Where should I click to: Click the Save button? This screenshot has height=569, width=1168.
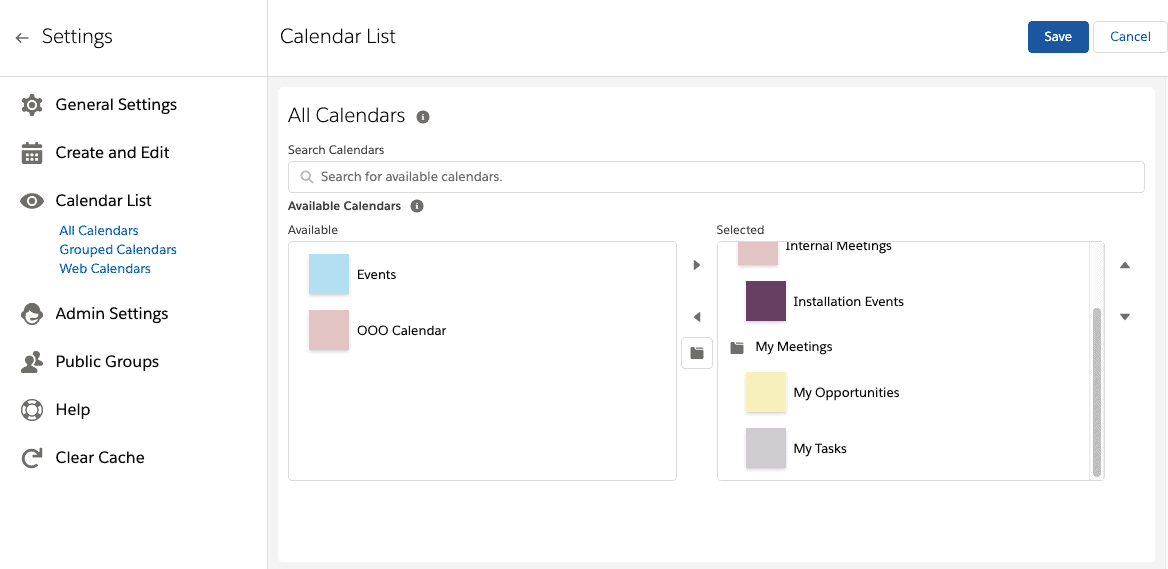(1058, 37)
